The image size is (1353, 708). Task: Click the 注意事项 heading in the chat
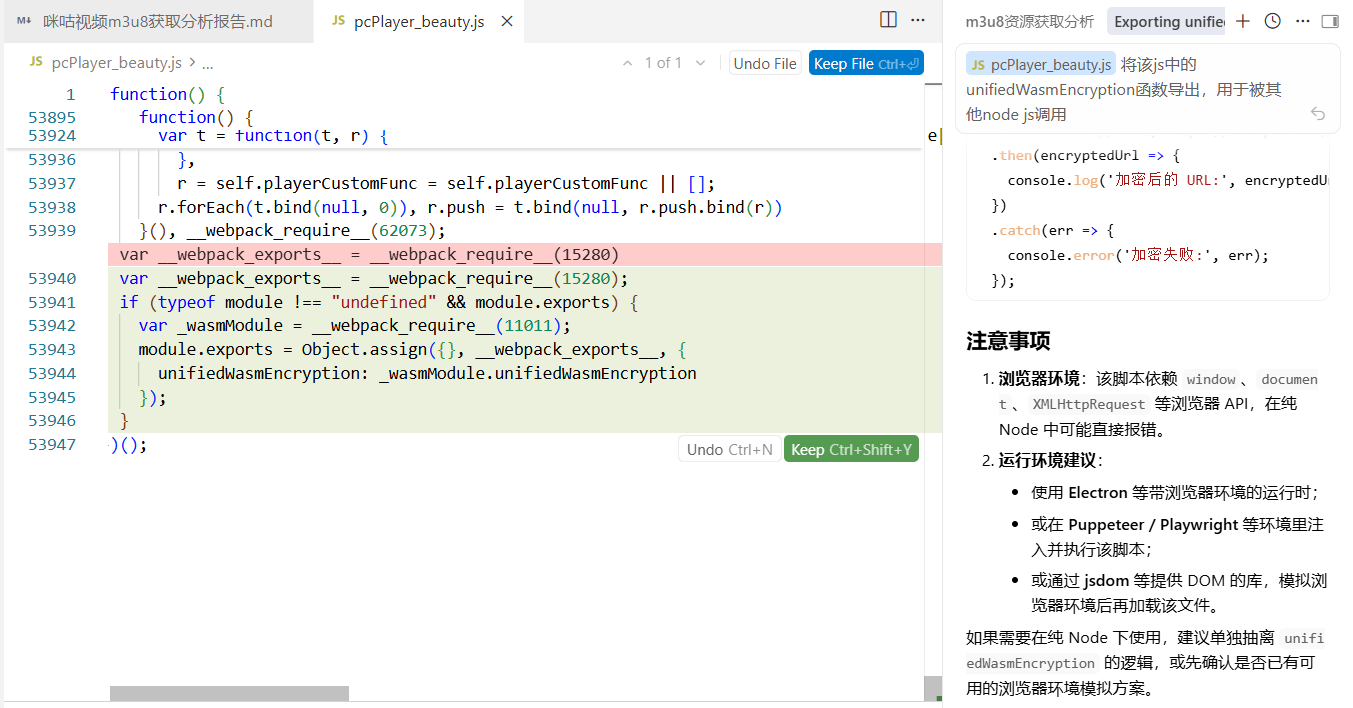1008,341
